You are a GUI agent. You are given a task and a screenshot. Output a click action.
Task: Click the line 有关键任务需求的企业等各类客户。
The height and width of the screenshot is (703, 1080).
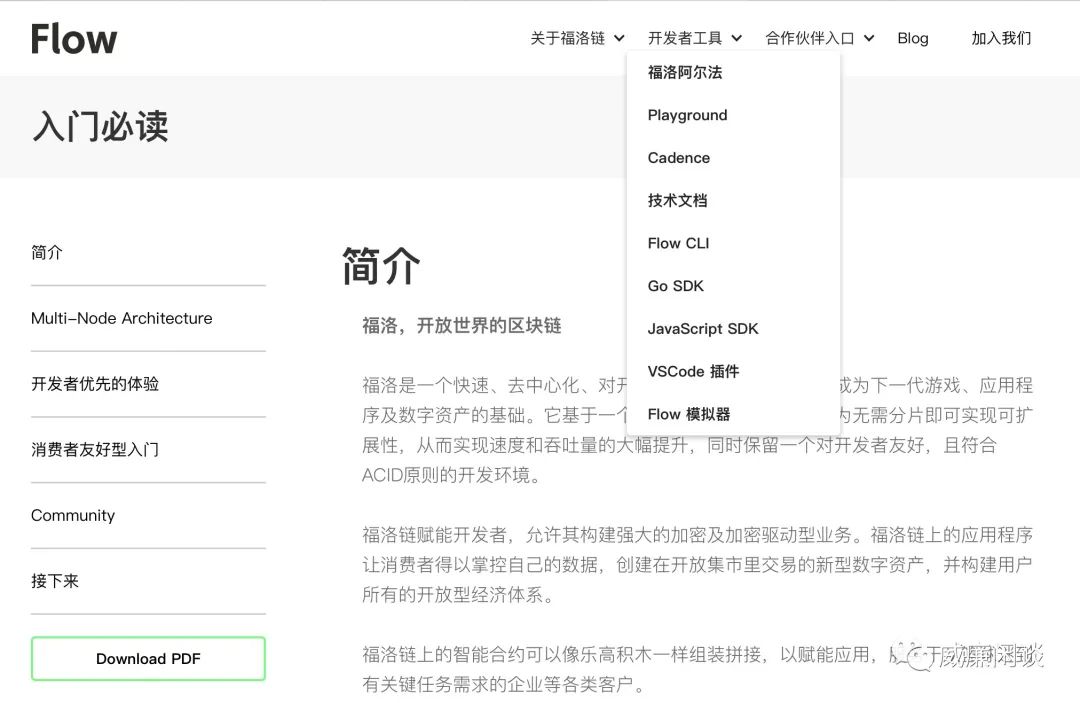pyautogui.click(x=503, y=684)
